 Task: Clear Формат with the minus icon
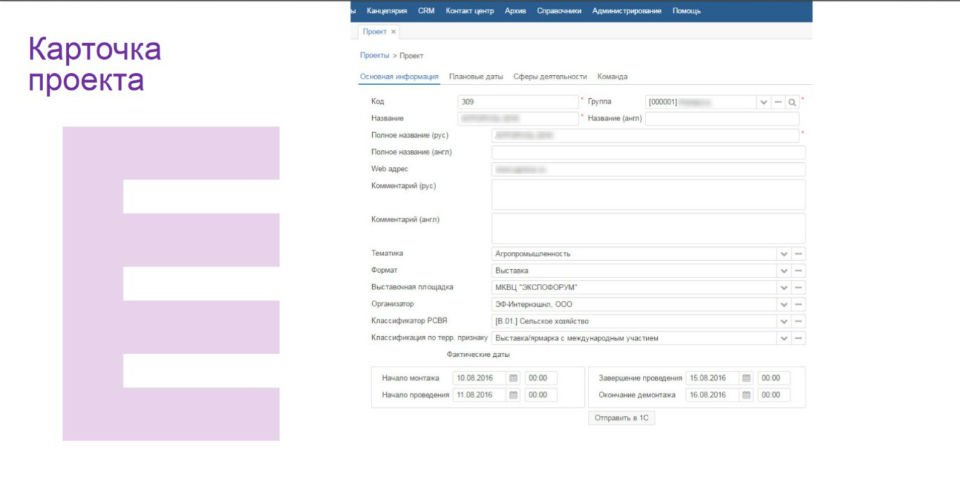coord(798,271)
